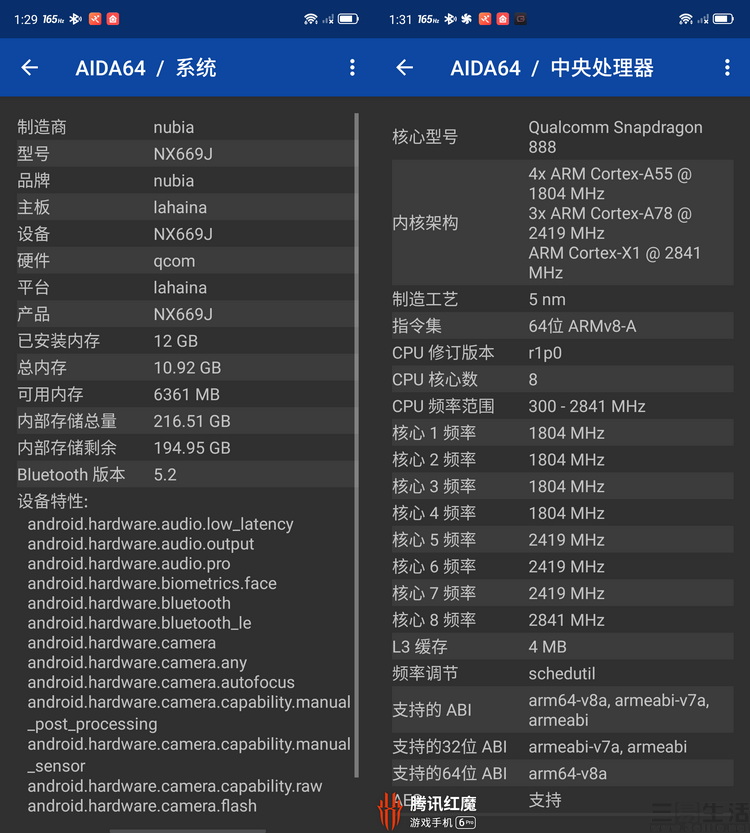
Task: Open overflow menu on 中央处理器 screen
Action: (727, 67)
